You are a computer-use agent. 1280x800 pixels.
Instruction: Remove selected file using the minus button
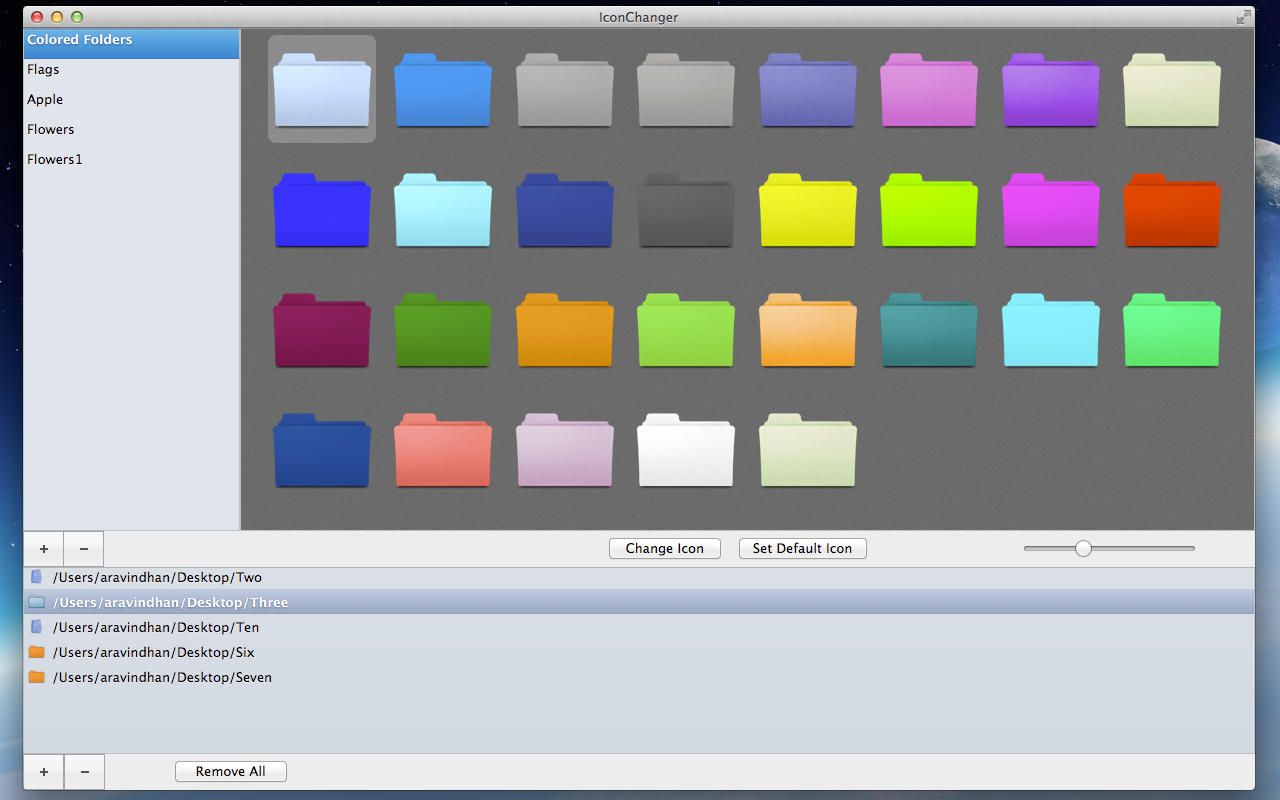[83, 548]
